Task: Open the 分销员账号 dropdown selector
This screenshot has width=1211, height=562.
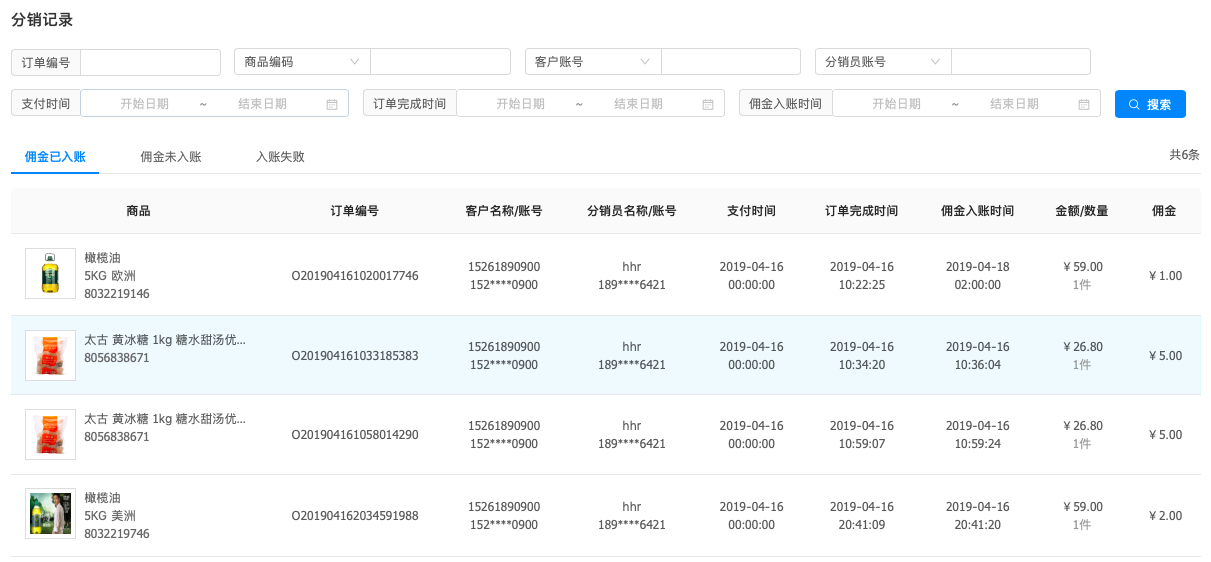Action: point(882,62)
